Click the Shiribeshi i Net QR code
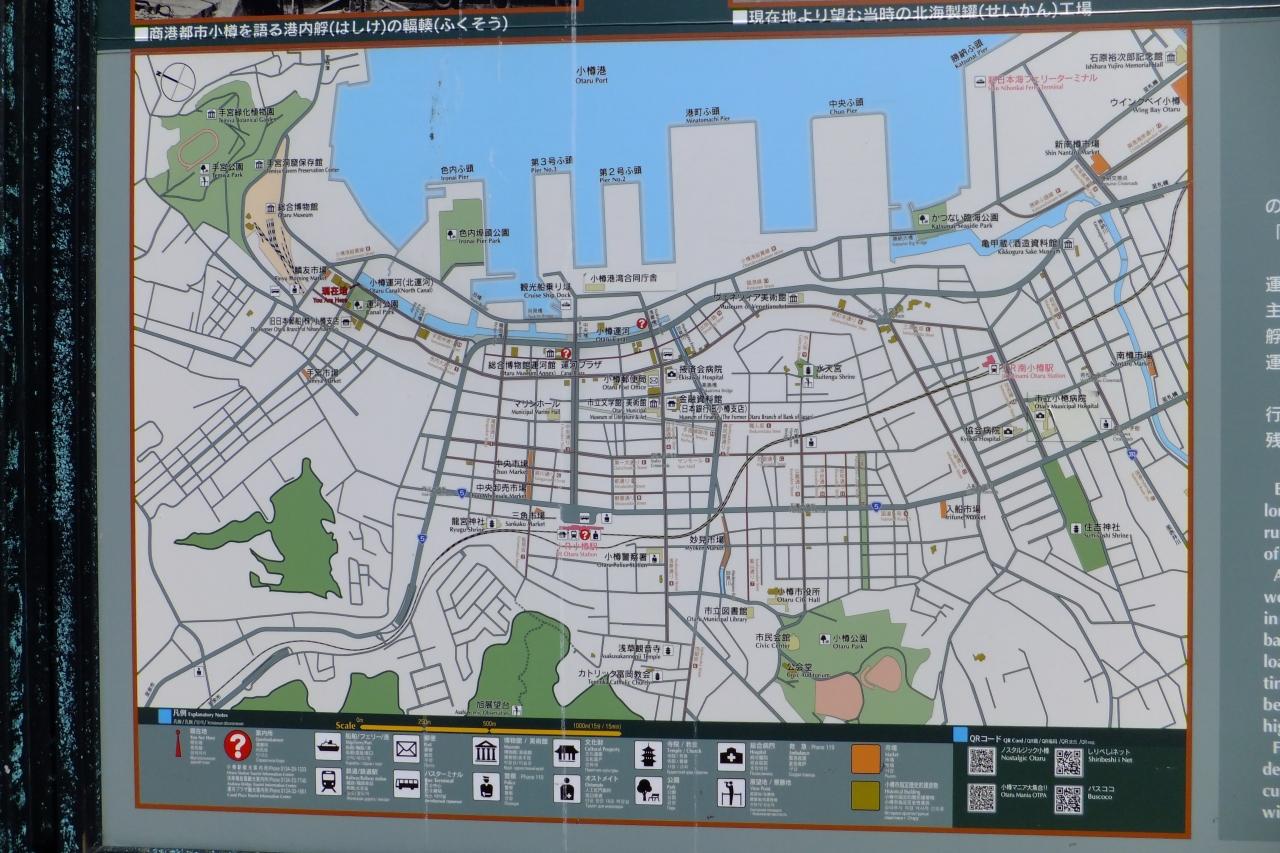1280x853 pixels. (1068, 762)
